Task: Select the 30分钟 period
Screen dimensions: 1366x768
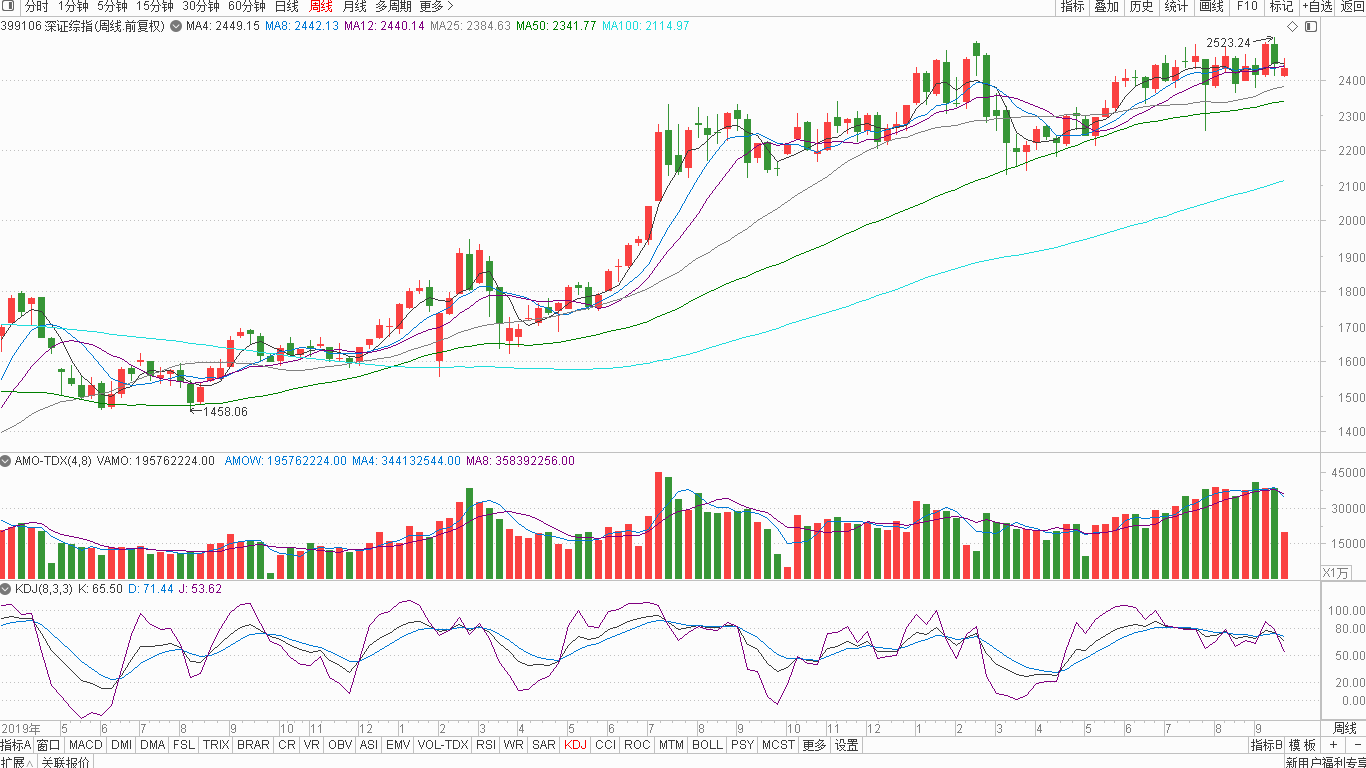Action: coord(201,6)
